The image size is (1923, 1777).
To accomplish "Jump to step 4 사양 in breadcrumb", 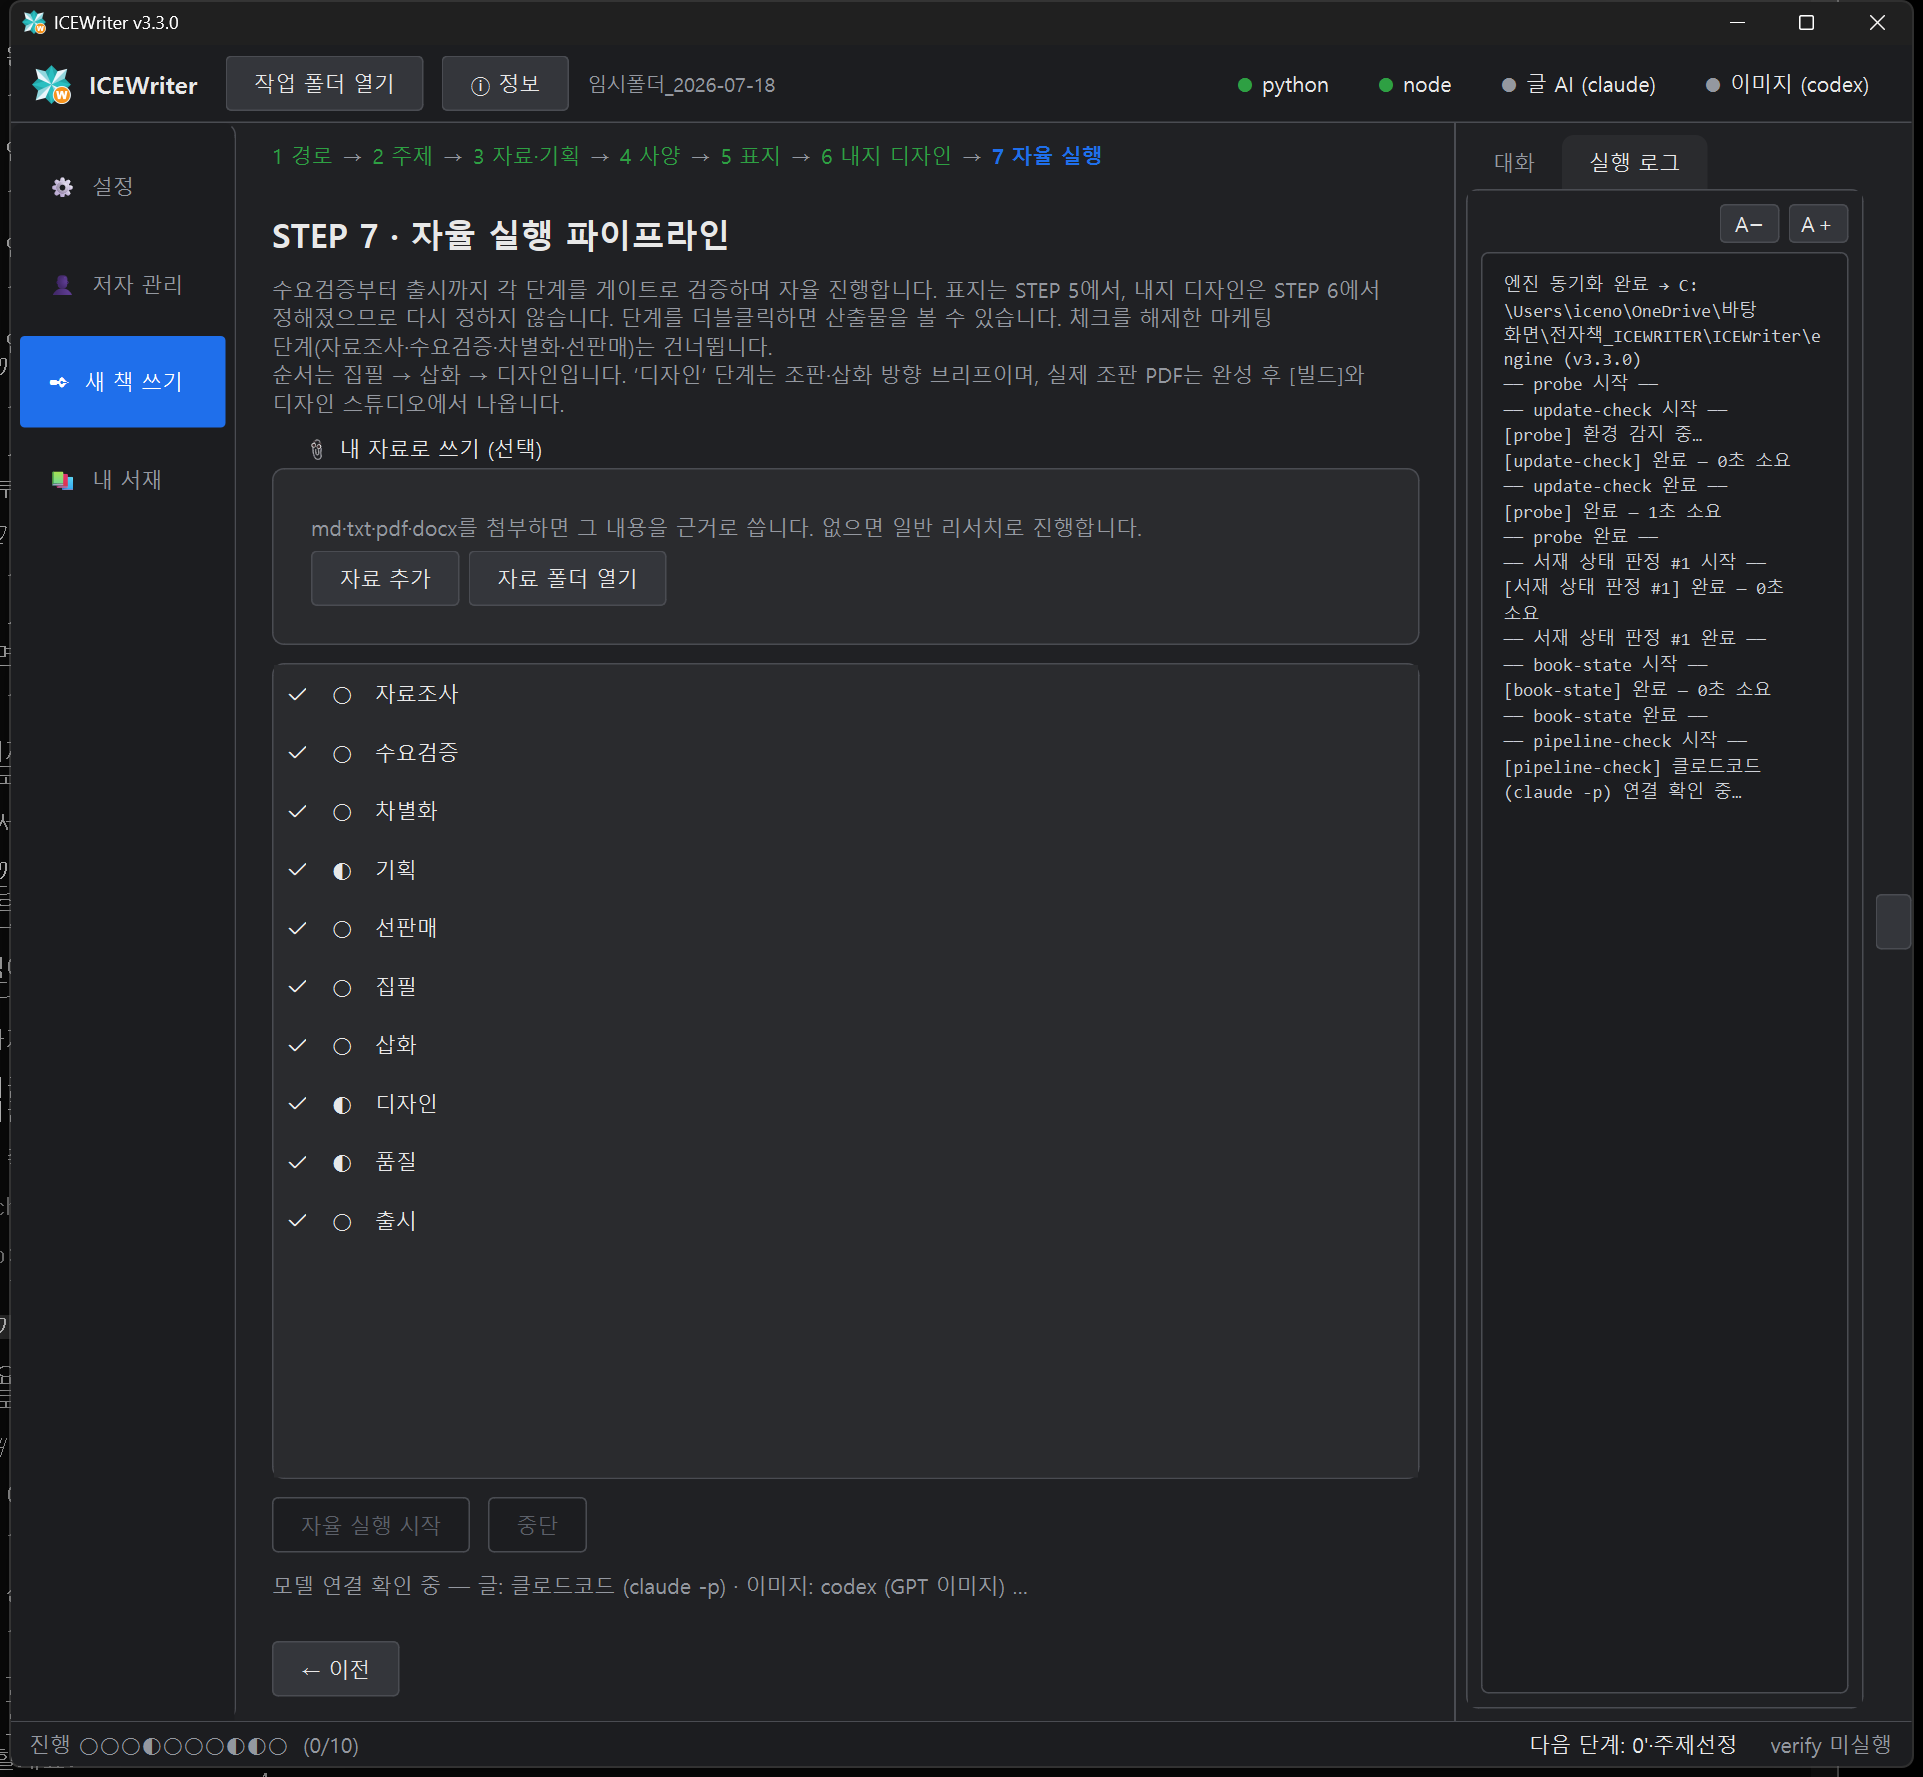I will tap(650, 156).
